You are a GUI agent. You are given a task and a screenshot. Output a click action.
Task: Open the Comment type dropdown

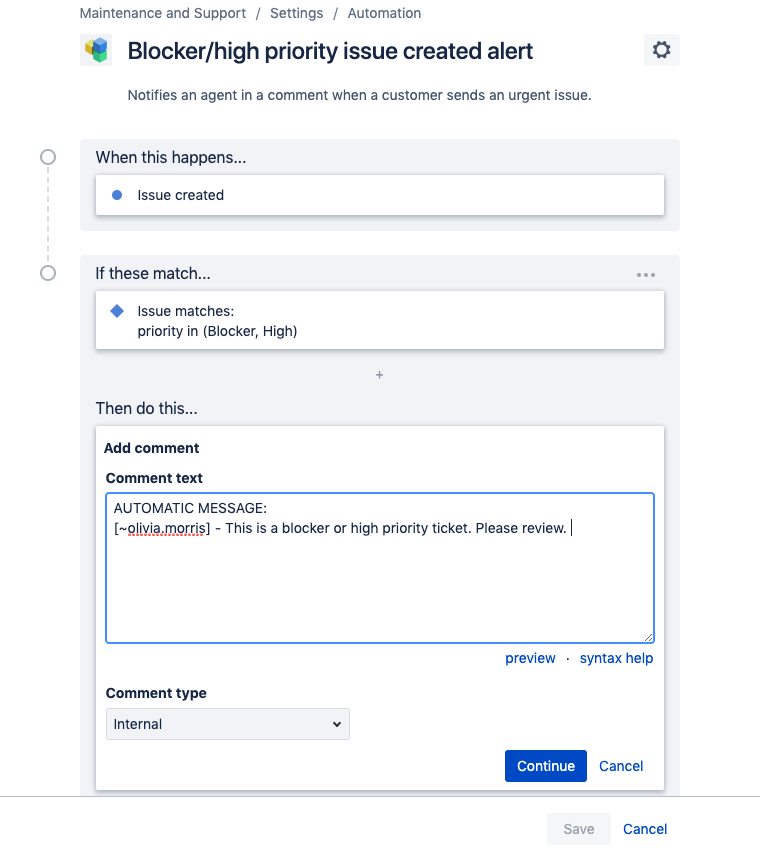(228, 724)
